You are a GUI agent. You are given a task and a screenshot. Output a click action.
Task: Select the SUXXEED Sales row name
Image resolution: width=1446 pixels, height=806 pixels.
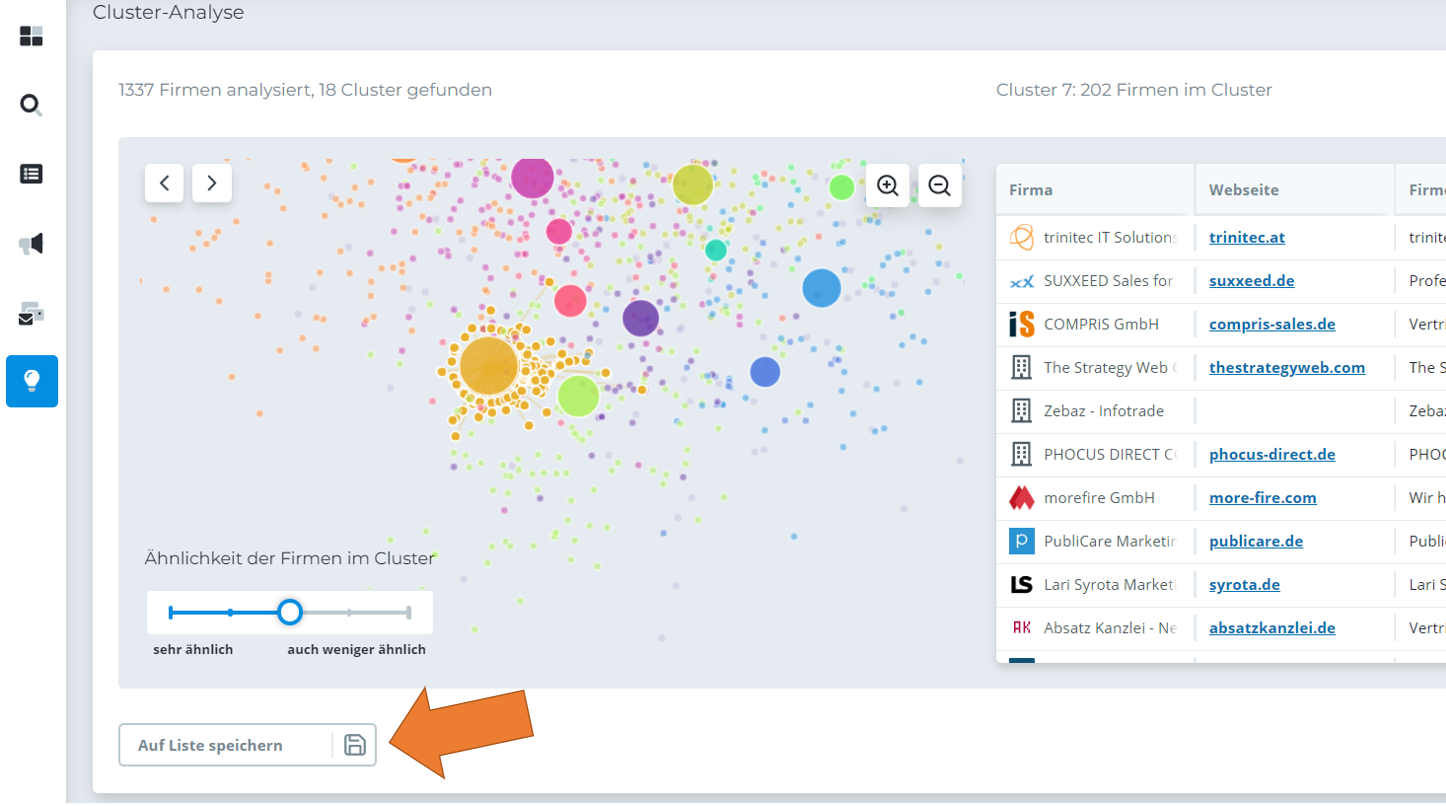point(1108,280)
